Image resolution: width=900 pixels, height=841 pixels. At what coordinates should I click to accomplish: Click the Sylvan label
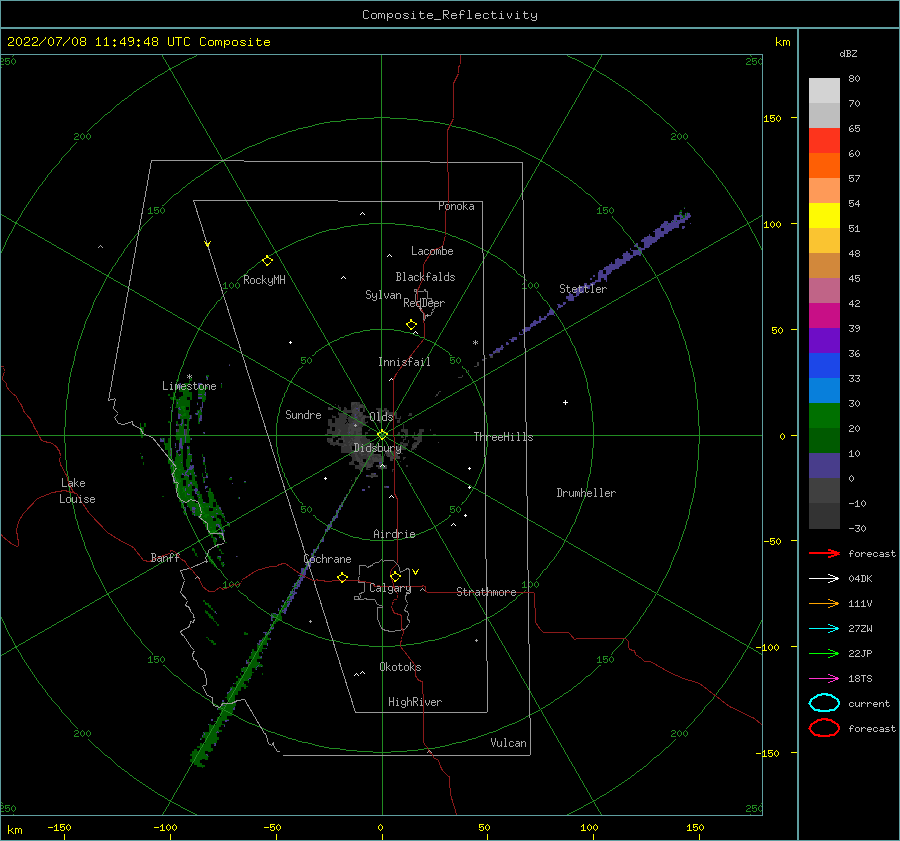383,295
